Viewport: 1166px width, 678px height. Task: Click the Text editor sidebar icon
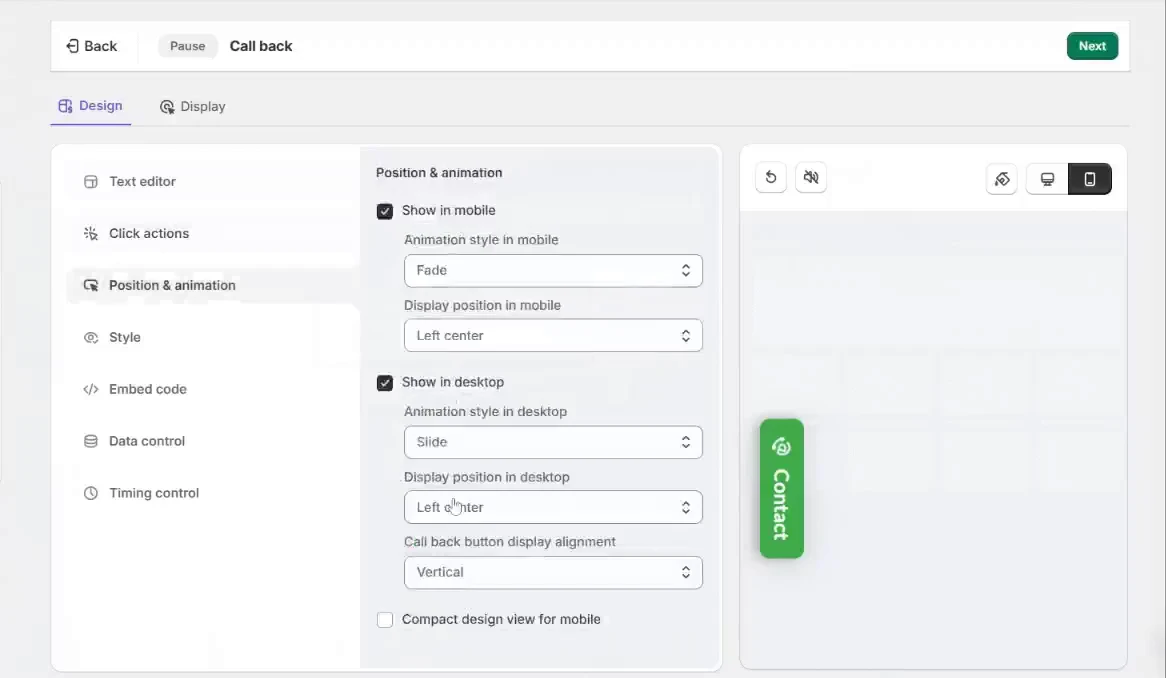(91, 182)
